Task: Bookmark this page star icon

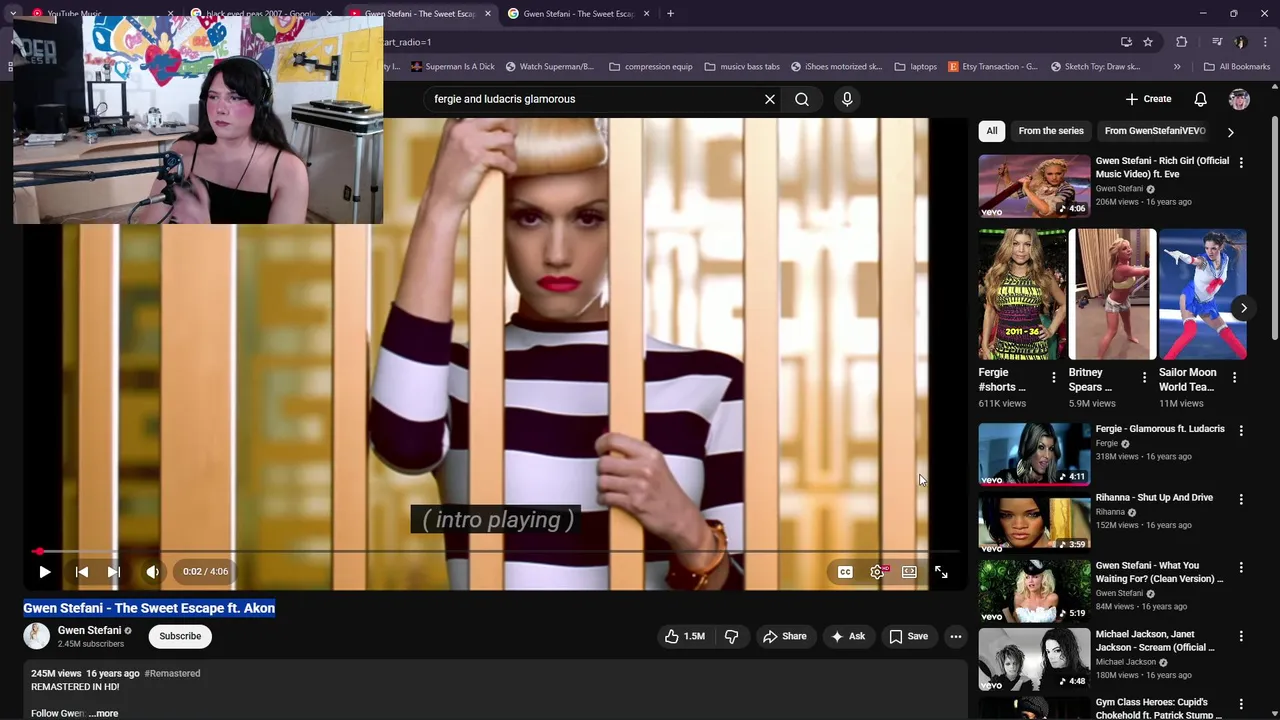Action: pos(1148,42)
